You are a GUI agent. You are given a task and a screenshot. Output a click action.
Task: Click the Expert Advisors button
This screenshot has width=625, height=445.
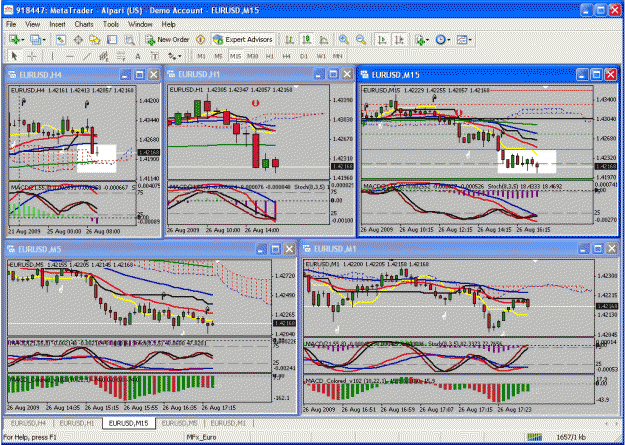[243, 40]
